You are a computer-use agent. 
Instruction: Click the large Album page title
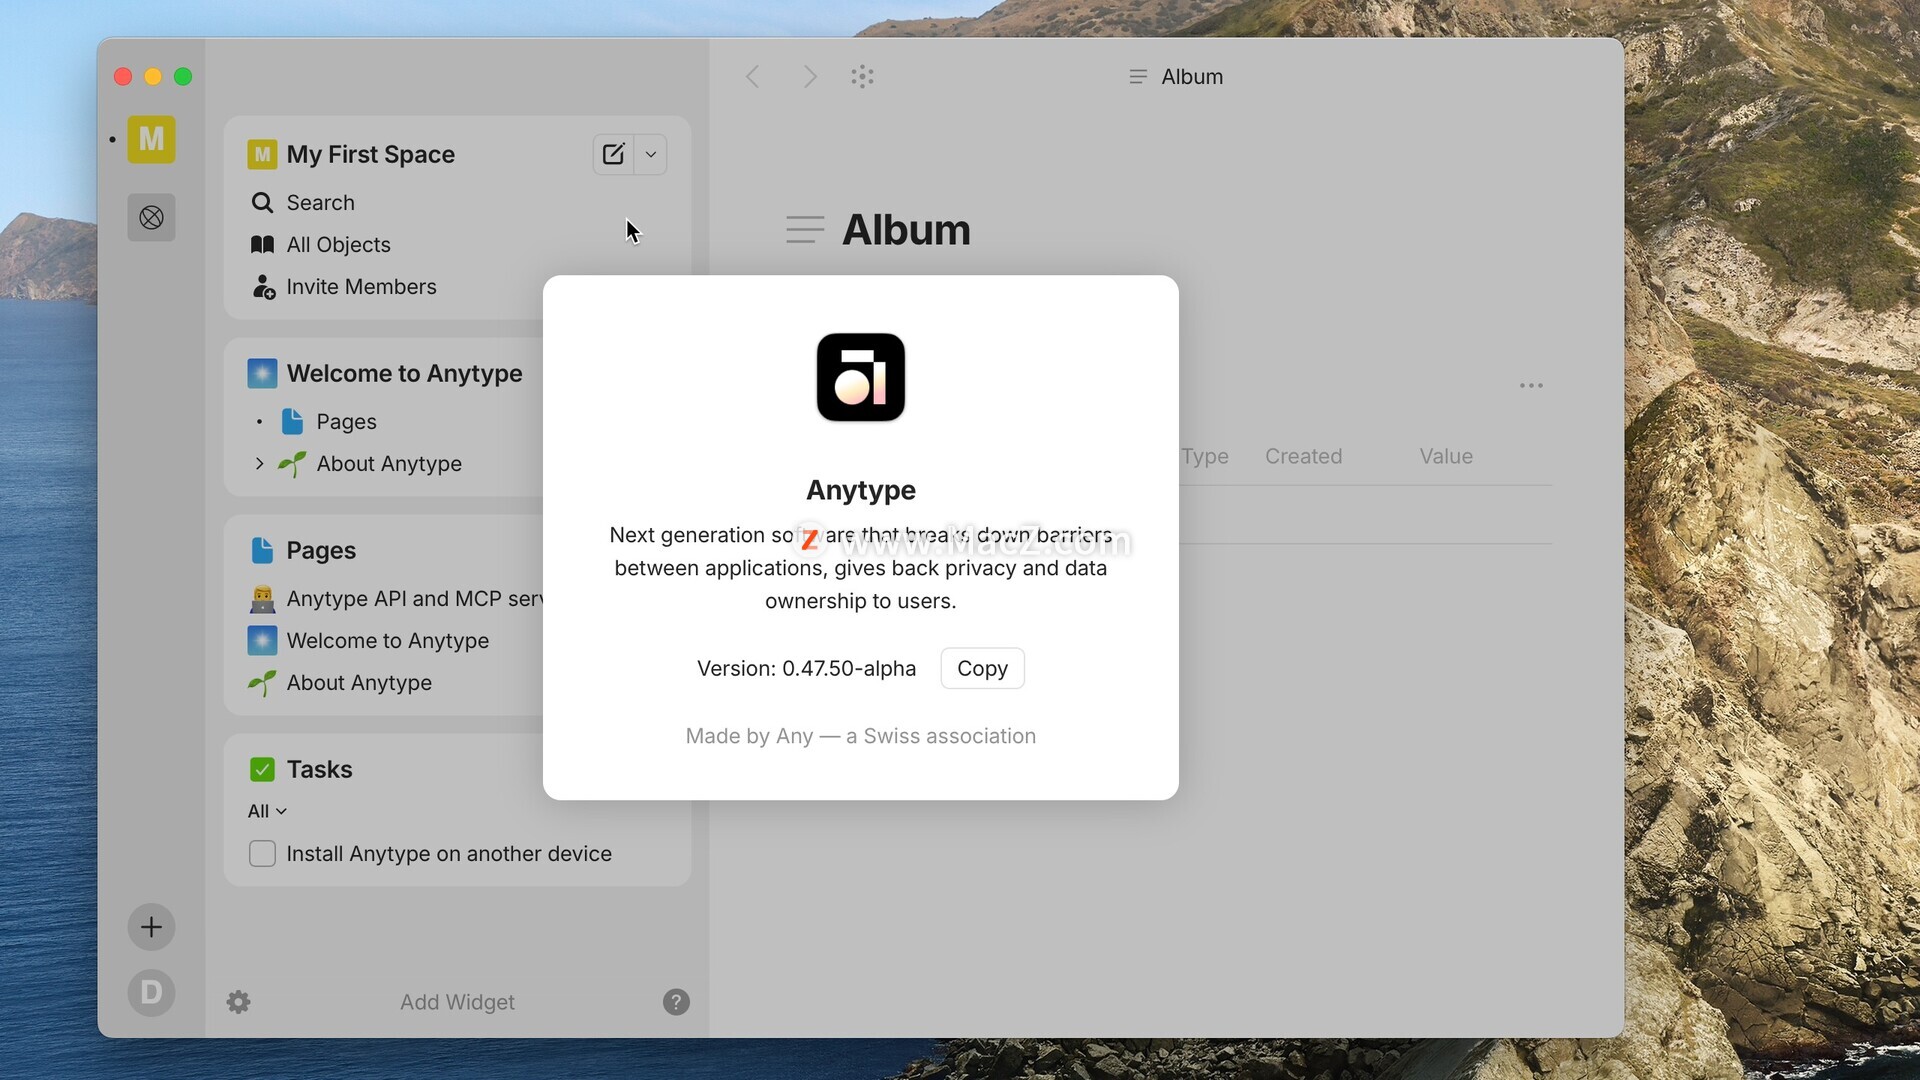906,230
